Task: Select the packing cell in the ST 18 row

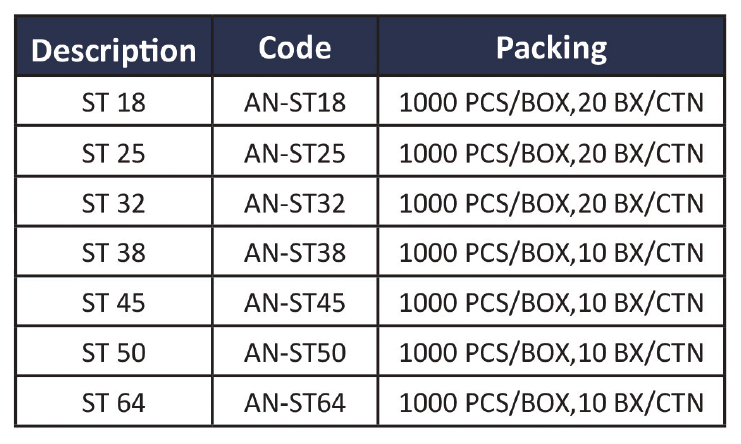Action: 551,103
